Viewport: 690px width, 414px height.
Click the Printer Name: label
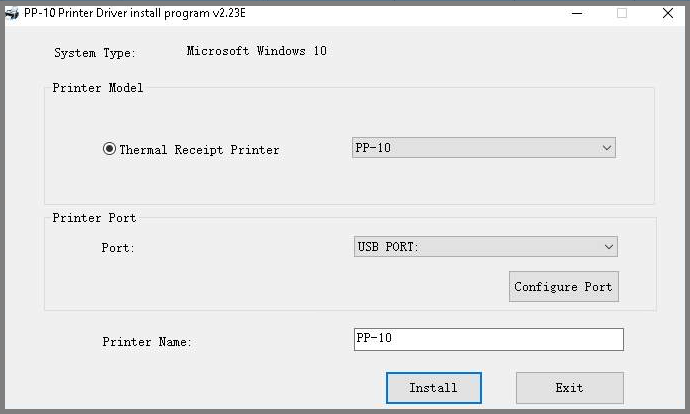[147, 342]
